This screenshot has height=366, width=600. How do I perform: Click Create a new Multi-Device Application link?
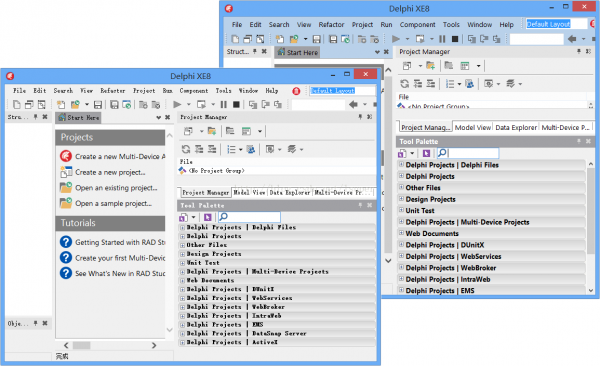click(x=120, y=157)
